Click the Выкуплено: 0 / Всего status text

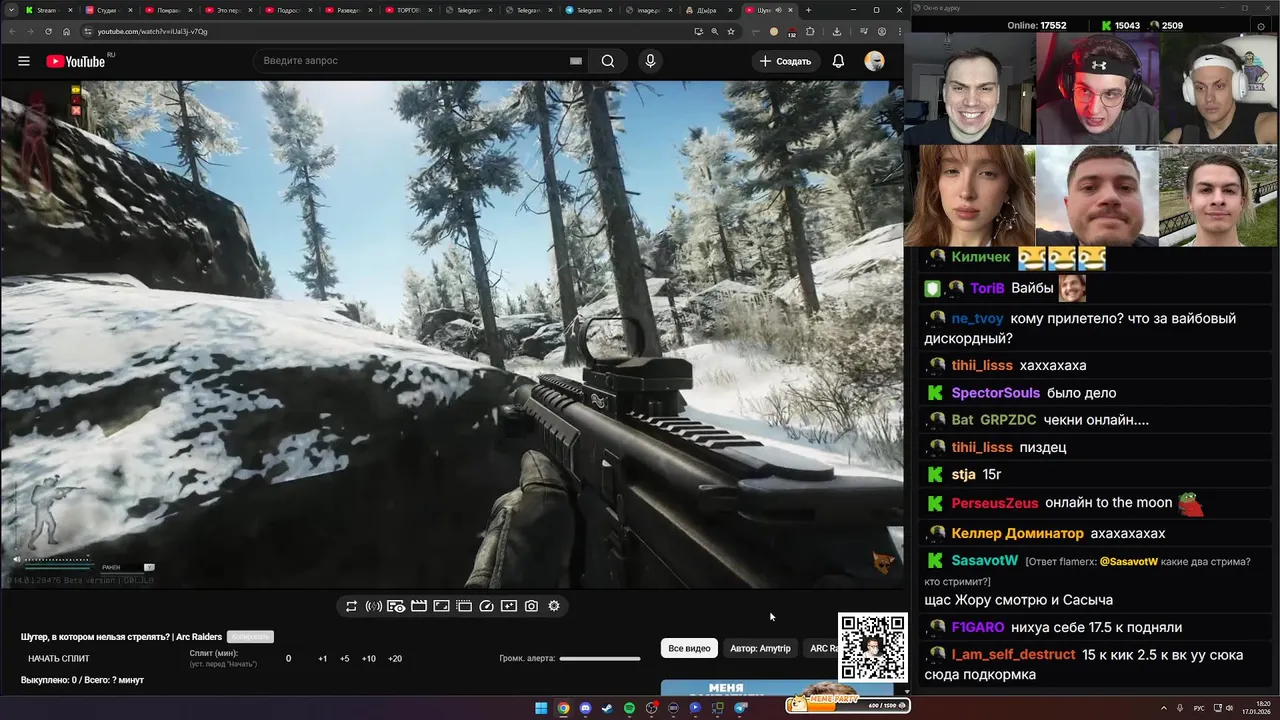[82, 680]
